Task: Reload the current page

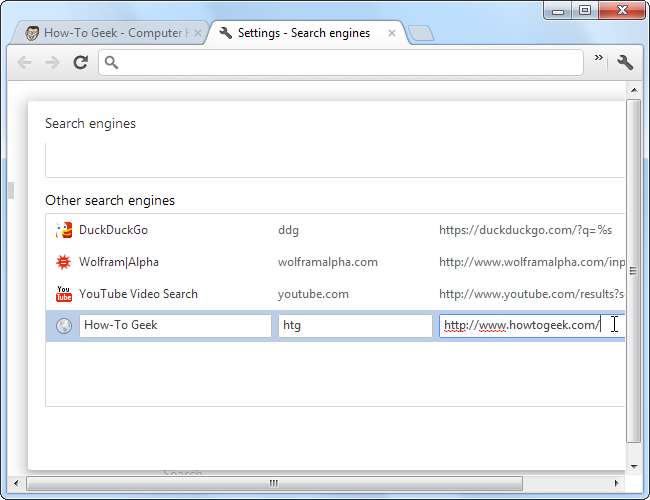Action: point(80,62)
